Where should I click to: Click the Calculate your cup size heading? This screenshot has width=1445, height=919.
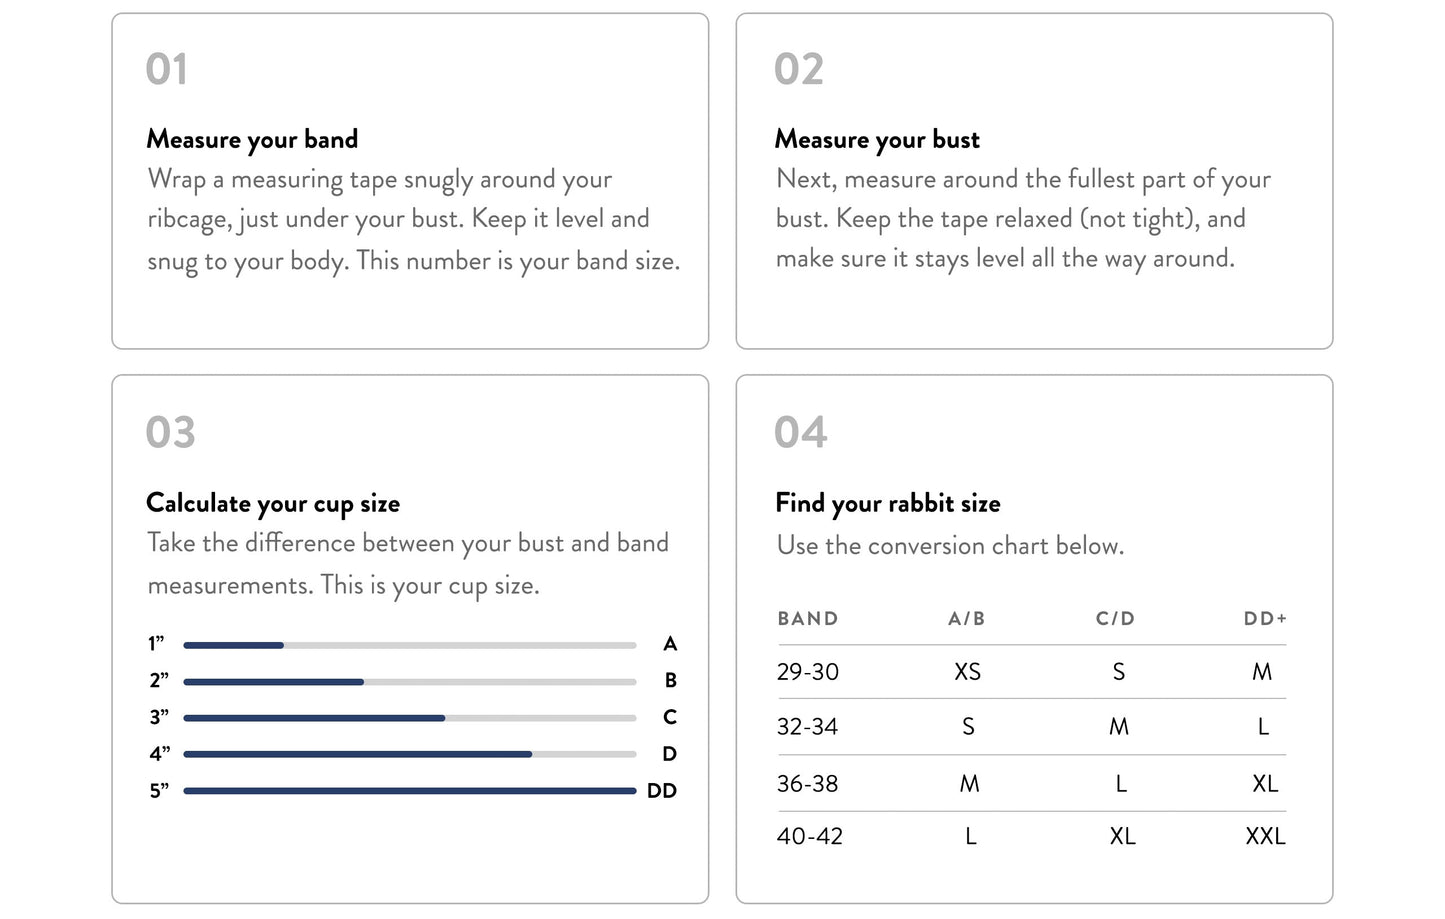click(273, 503)
